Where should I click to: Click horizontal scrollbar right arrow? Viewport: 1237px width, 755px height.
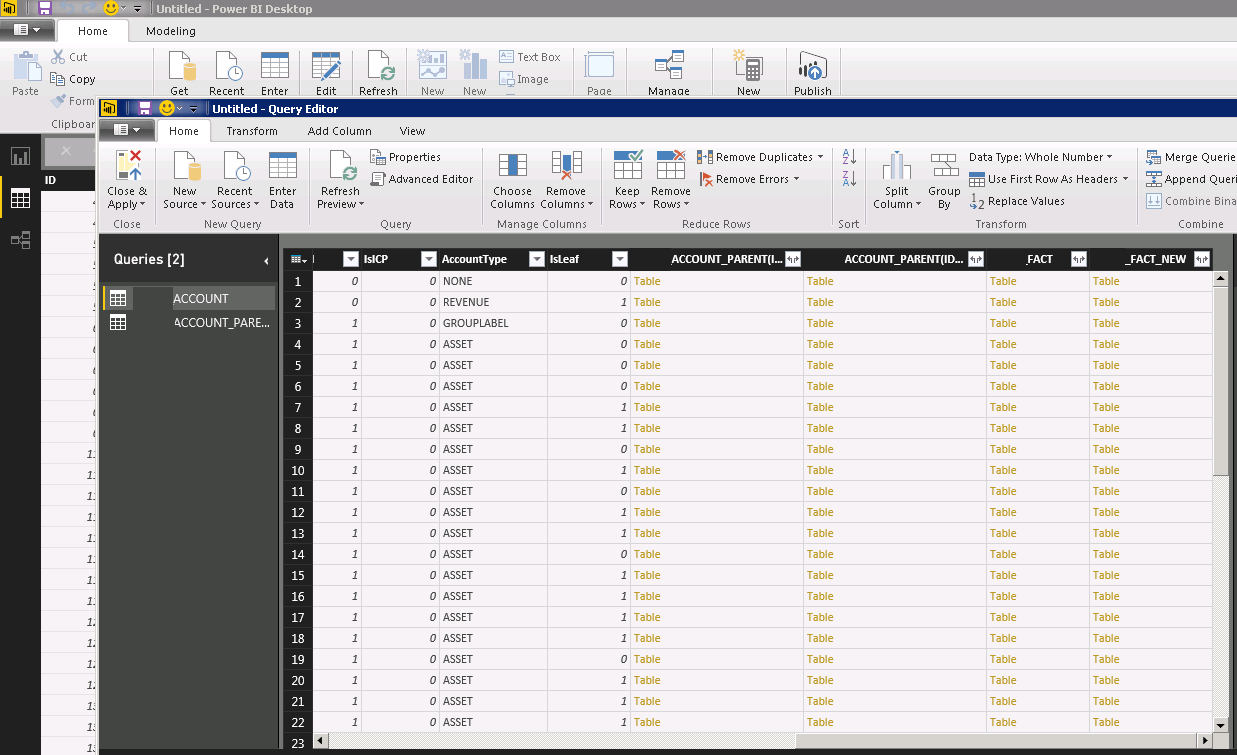click(1204, 741)
